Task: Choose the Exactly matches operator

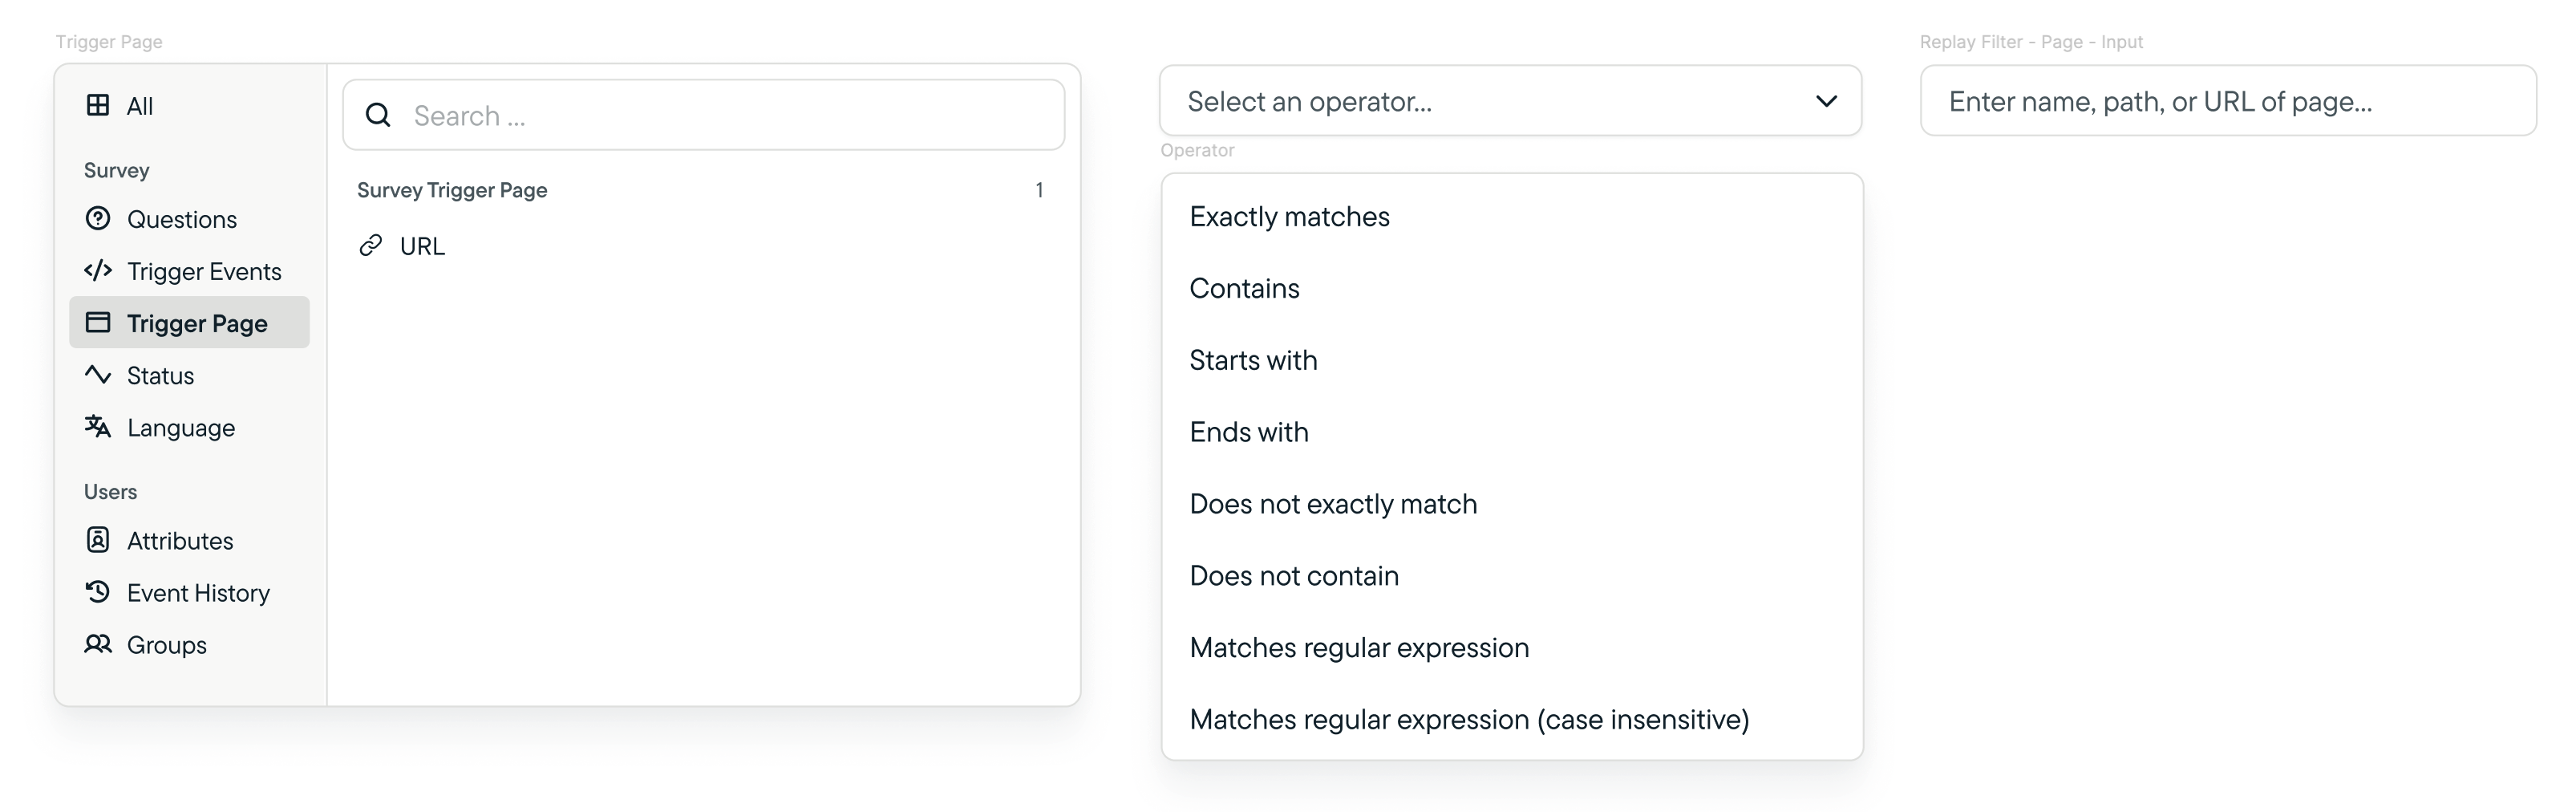Action: pos(1512,217)
